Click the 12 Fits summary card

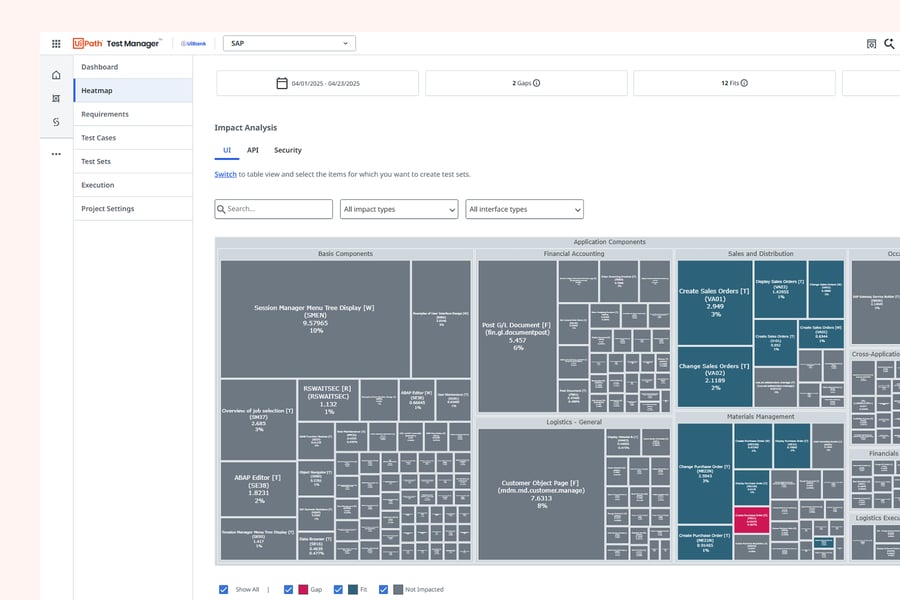point(734,83)
